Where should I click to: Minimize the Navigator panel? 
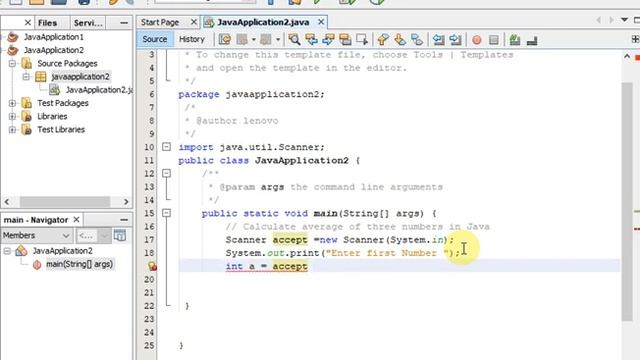click(124, 220)
